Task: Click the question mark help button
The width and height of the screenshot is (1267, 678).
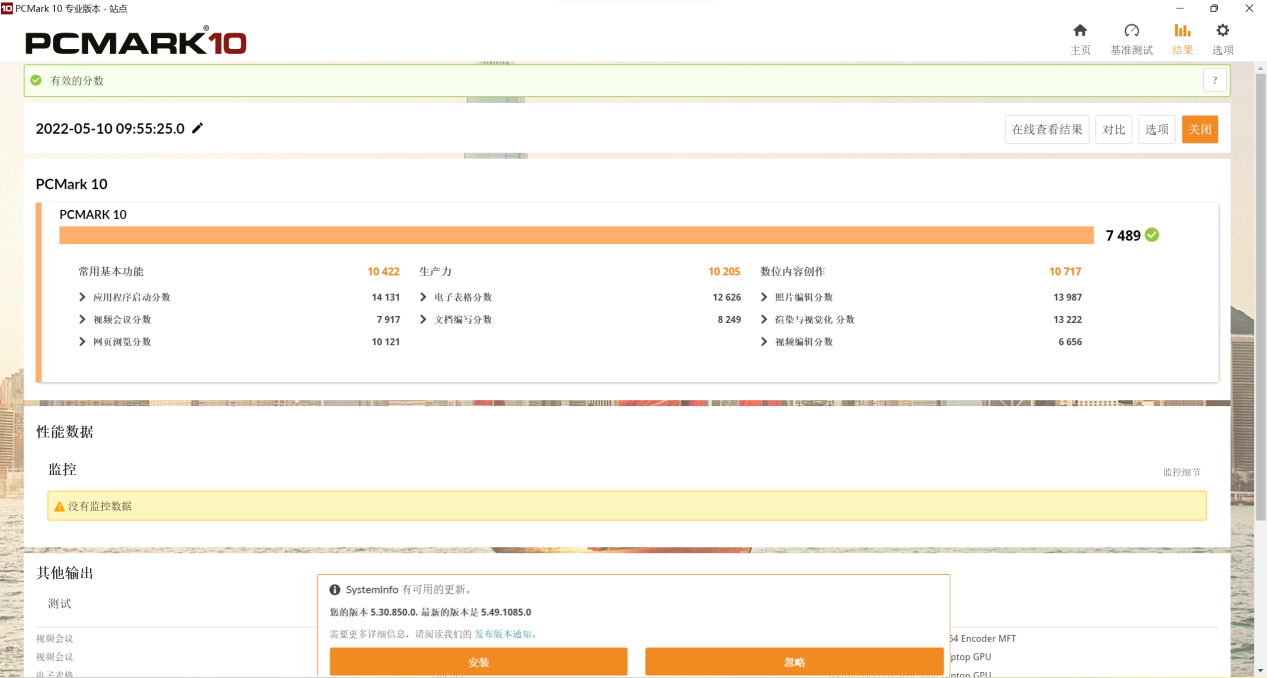Action: point(1214,81)
